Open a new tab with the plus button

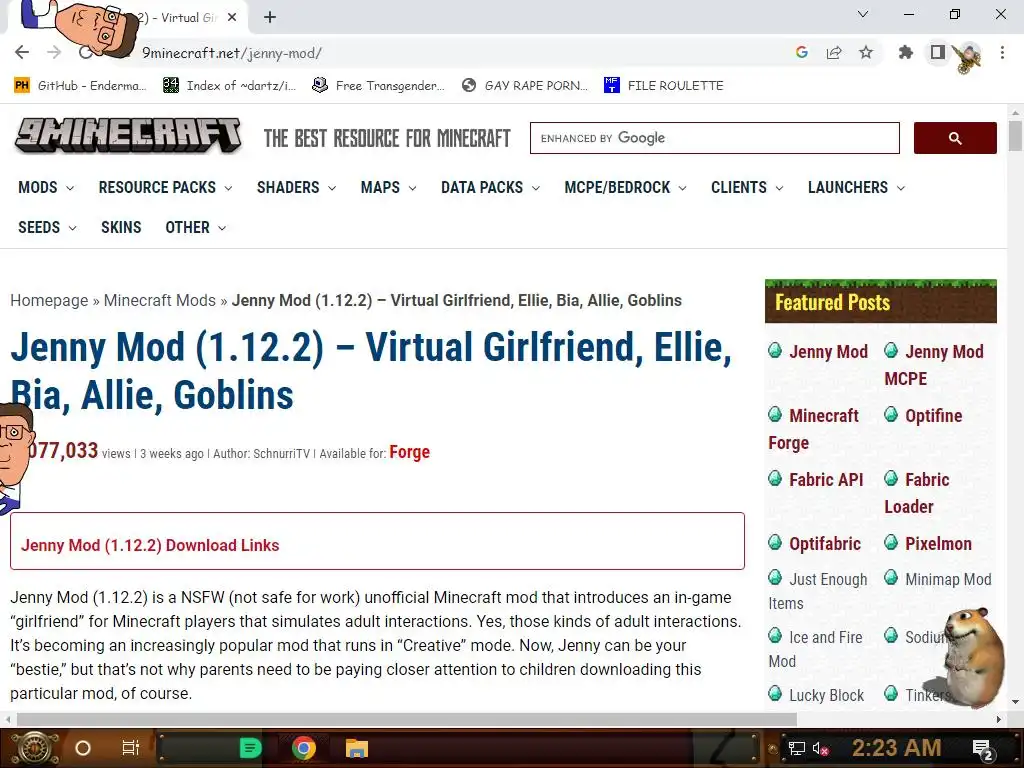(x=270, y=18)
